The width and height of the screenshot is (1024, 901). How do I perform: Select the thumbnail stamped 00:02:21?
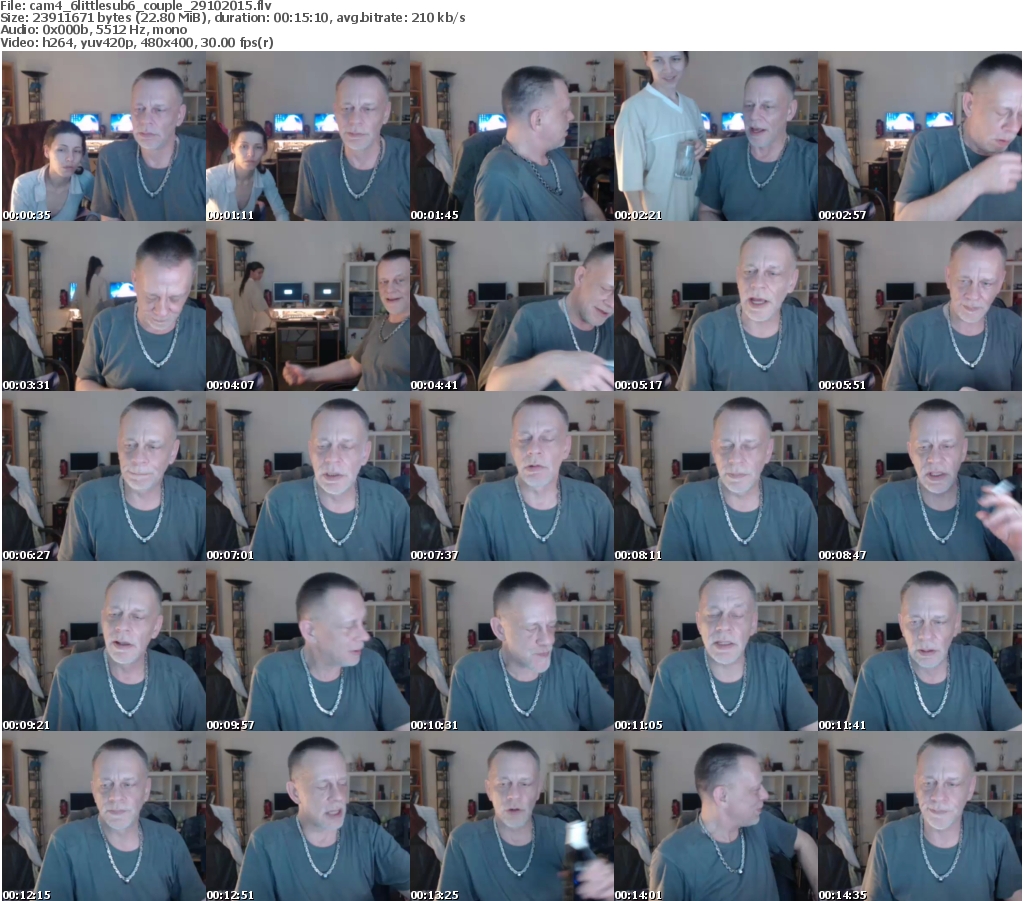[x=716, y=136]
